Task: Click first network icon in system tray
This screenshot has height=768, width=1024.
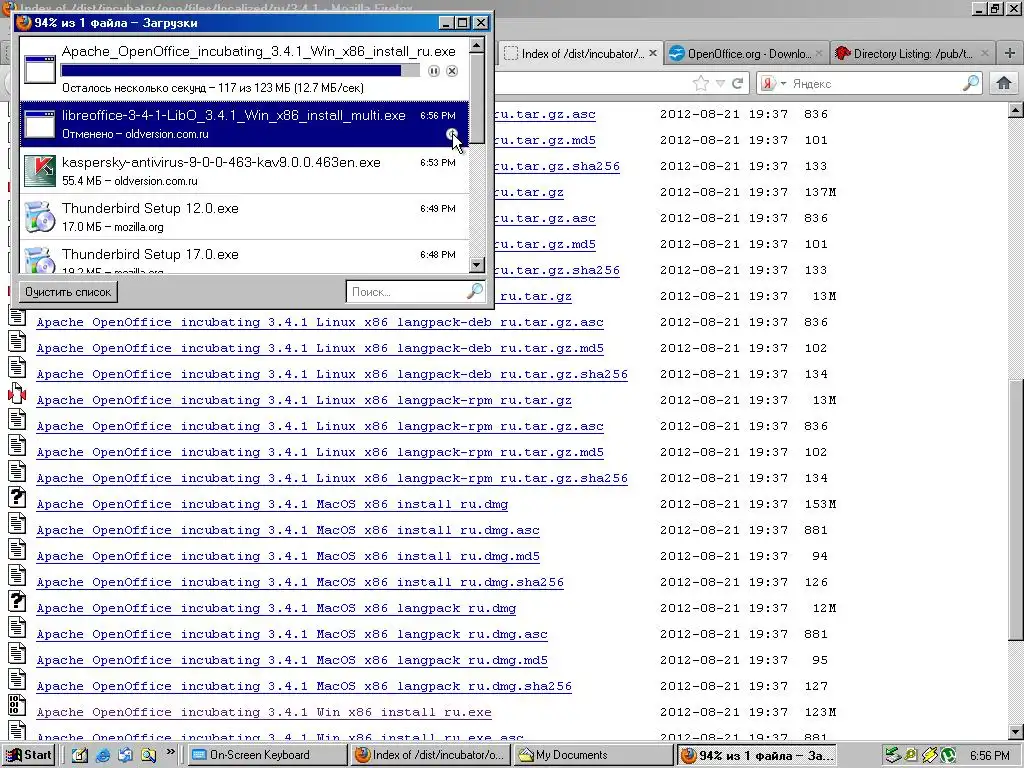Action: tap(893, 756)
